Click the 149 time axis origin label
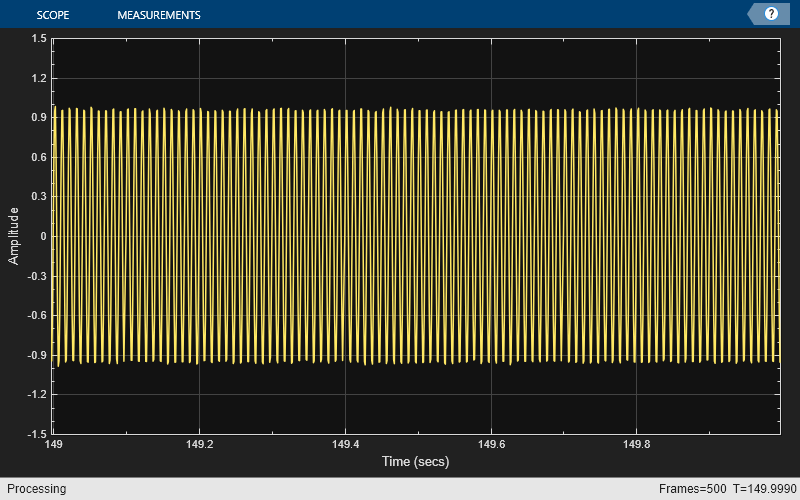The image size is (800, 500). [54, 444]
